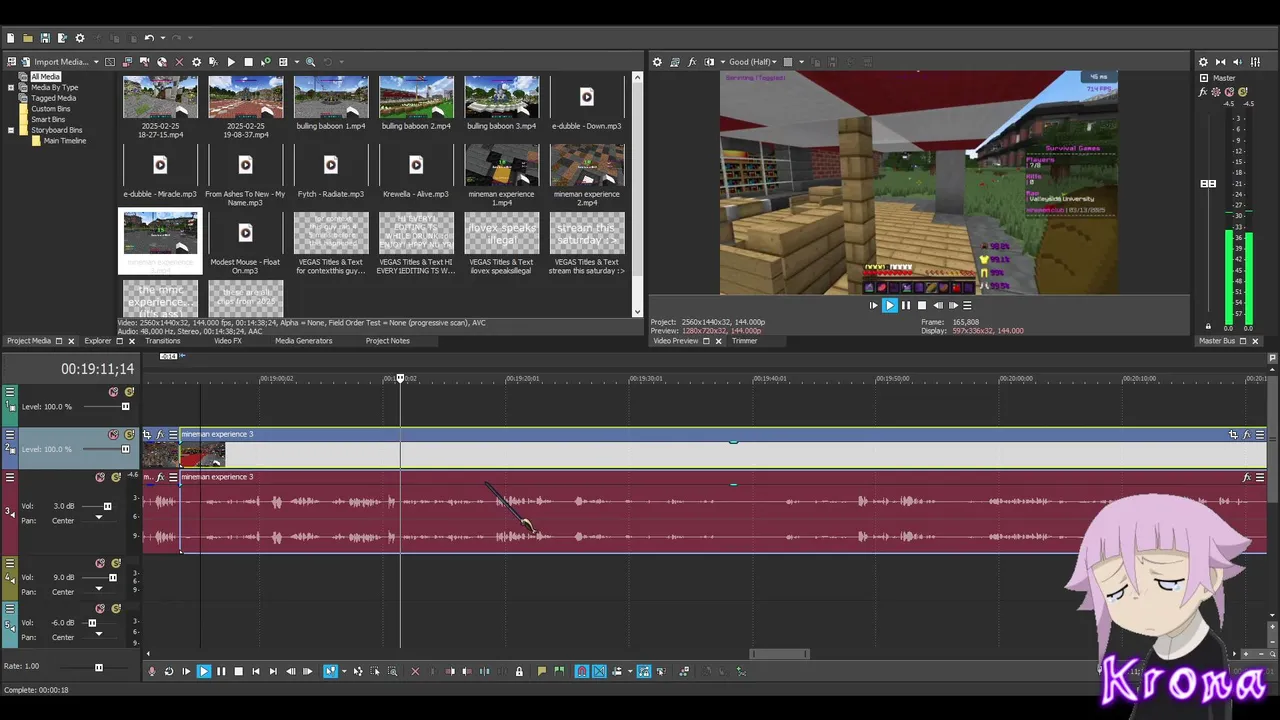Image resolution: width=1280 pixels, height=720 pixels.
Task: Switch to the Project Notes tab
Action: tap(387, 341)
